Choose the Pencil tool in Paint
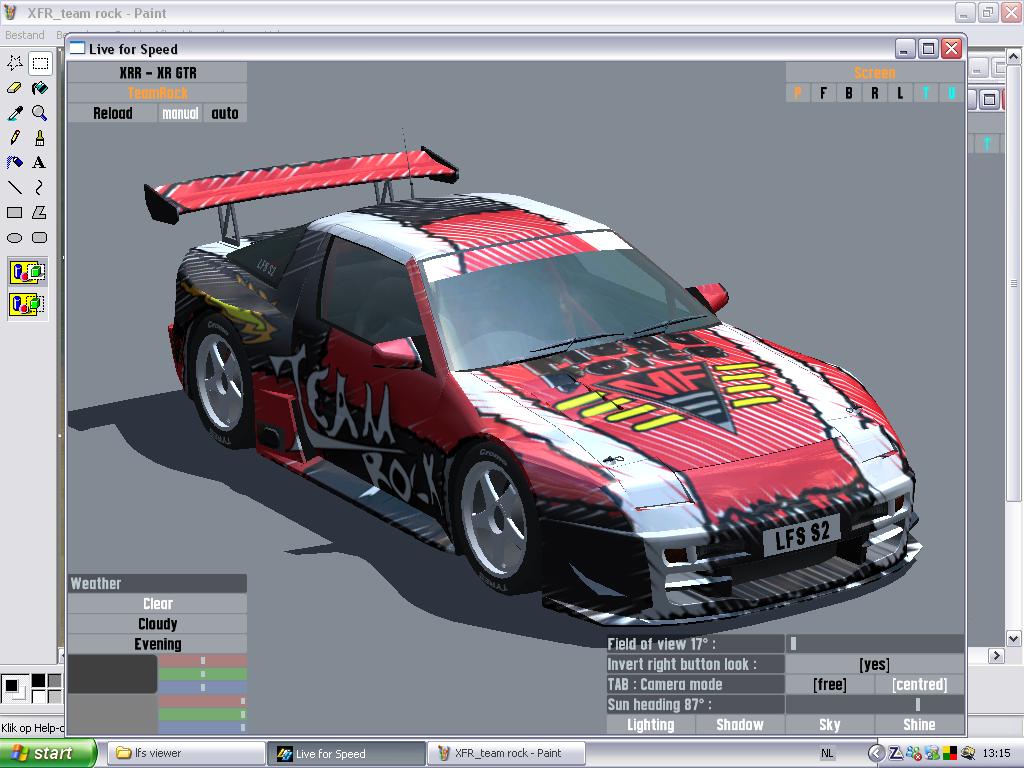This screenshot has height=768, width=1024. pyautogui.click(x=14, y=138)
